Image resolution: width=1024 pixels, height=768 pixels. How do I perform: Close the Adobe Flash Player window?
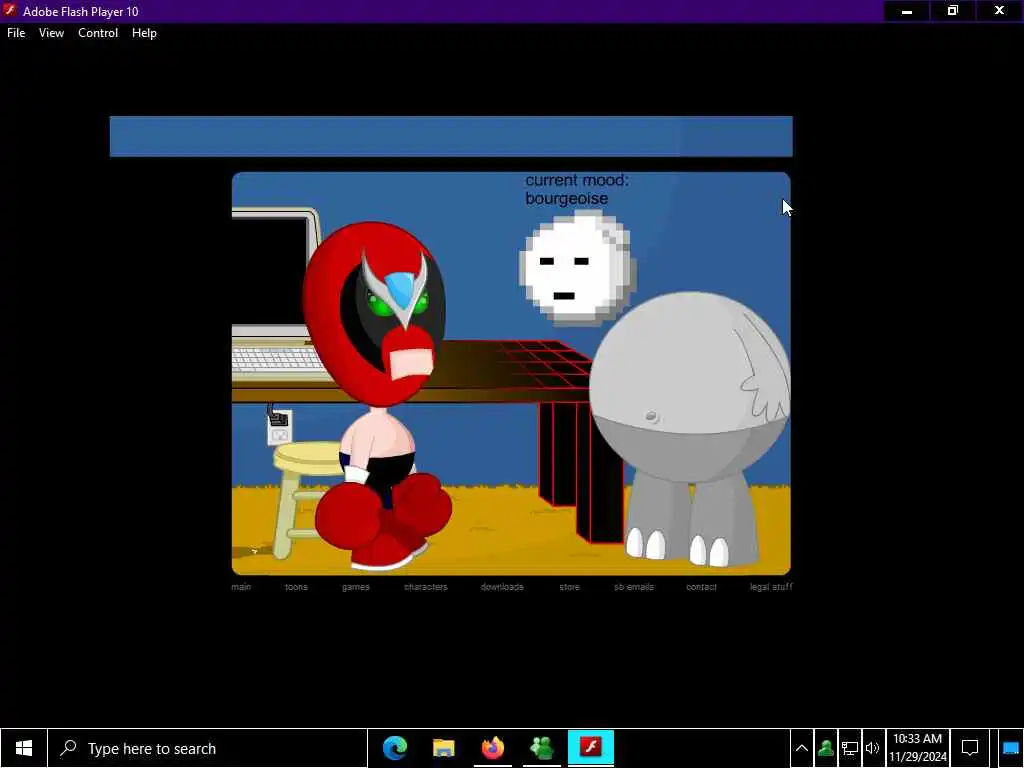point(999,11)
